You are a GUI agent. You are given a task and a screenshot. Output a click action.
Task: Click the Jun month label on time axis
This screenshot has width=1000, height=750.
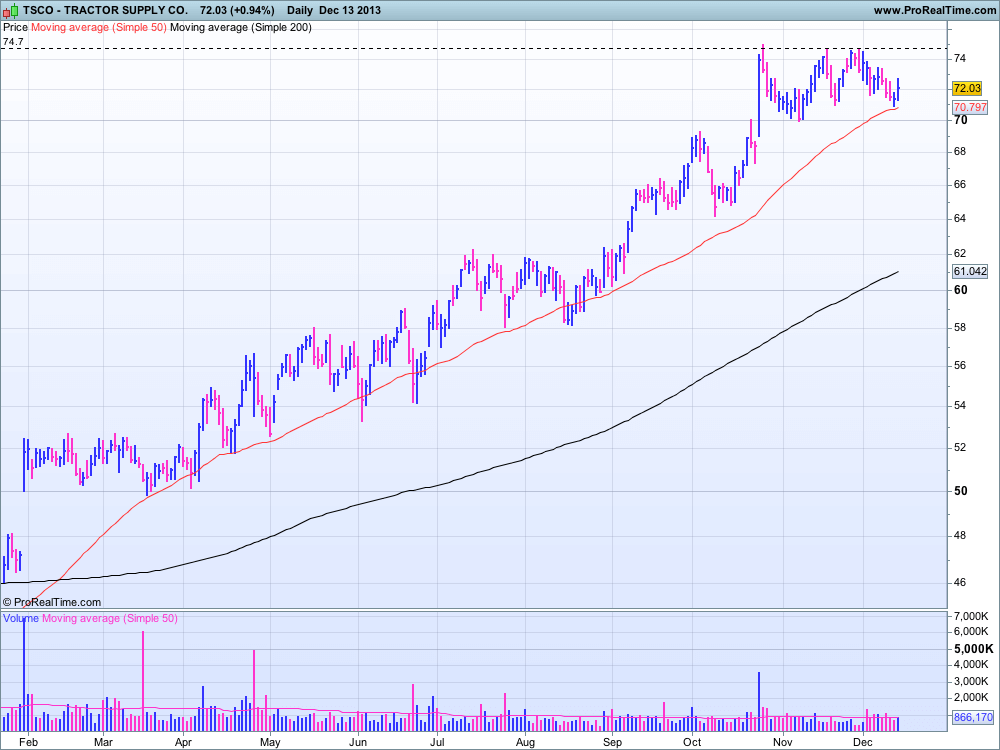[x=358, y=742]
